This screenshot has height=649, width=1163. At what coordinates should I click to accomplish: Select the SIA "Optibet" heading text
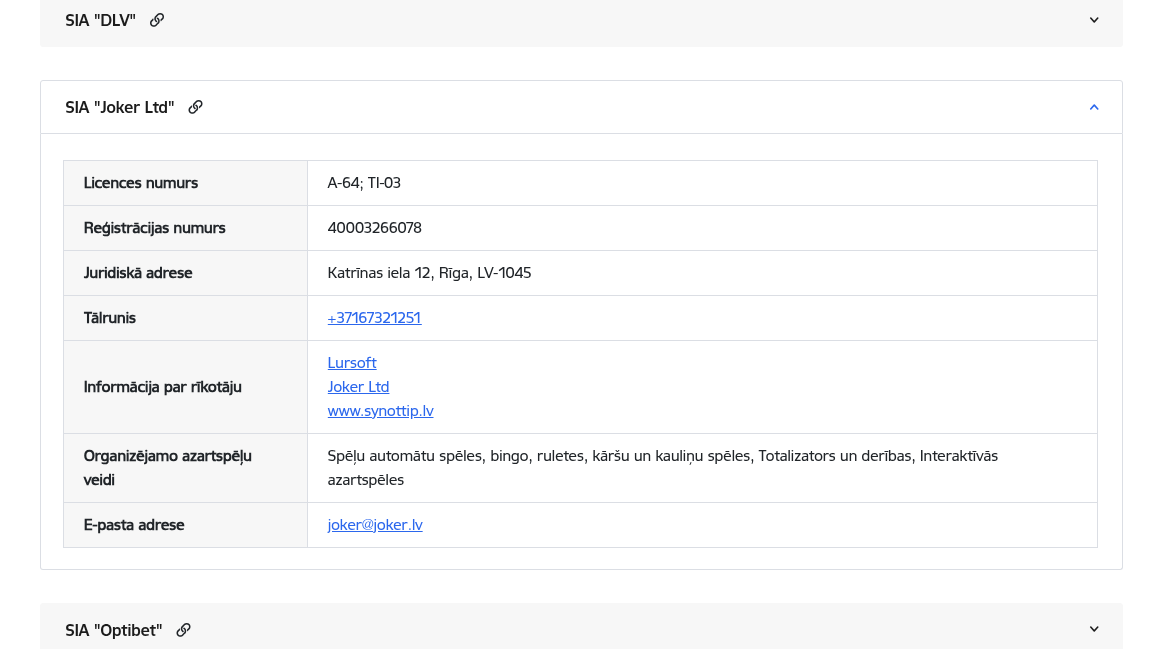click(113, 630)
